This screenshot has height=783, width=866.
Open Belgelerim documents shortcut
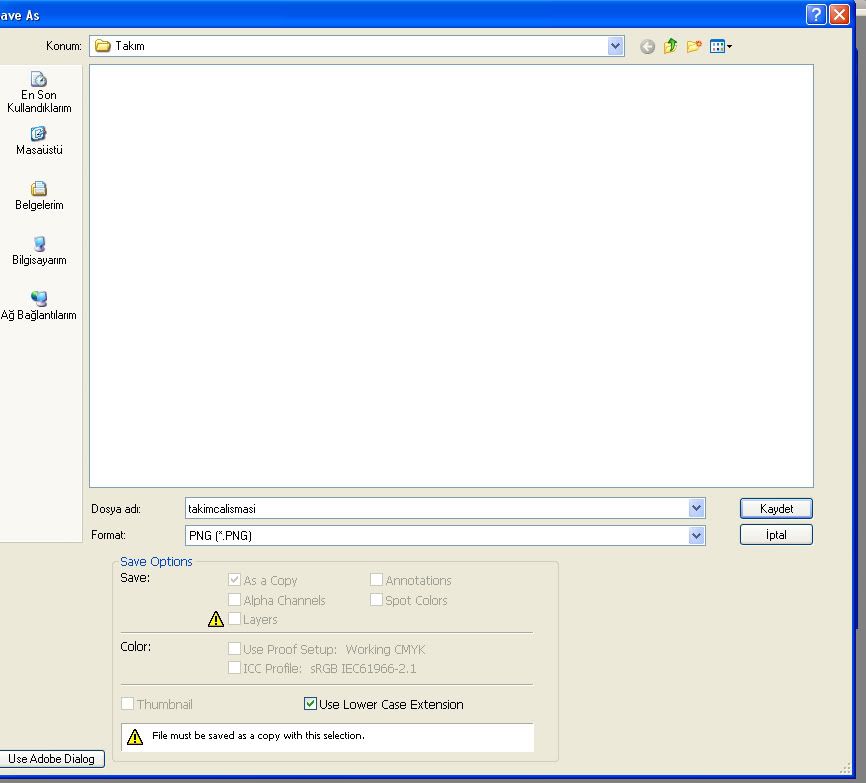pos(39,196)
